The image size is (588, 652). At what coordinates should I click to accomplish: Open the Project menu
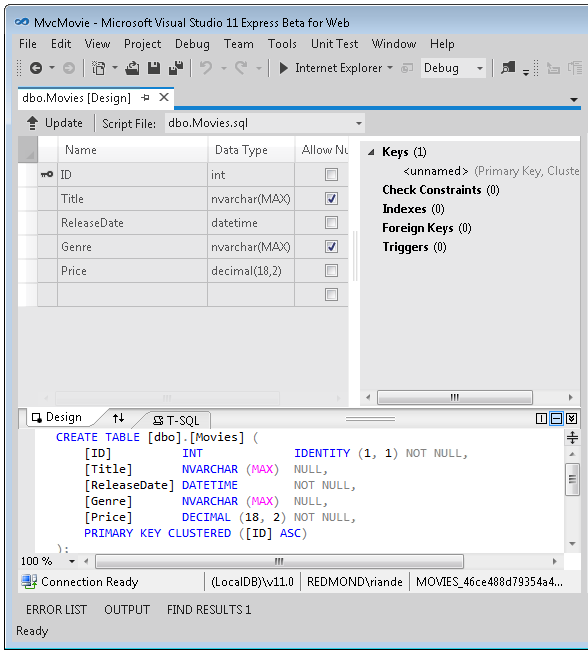click(x=142, y=44)
